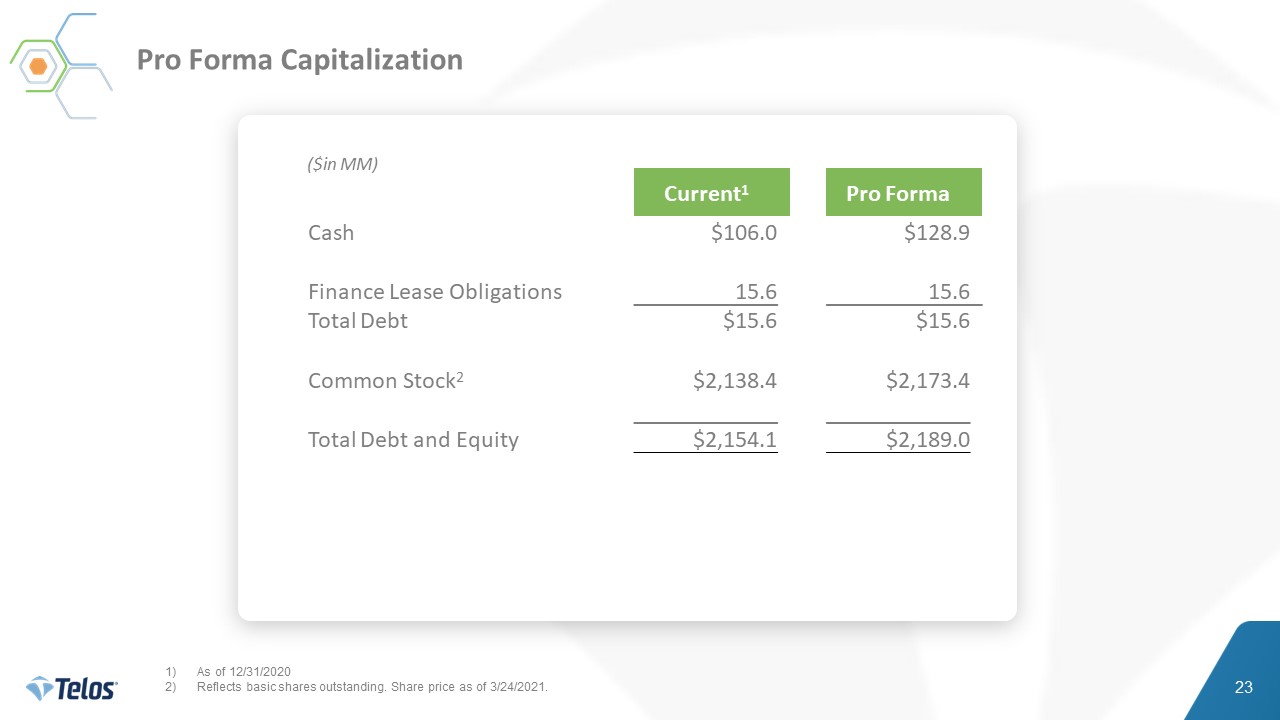
Task: Click the $128.9 pro forma cash value
Action: [937, 233]
